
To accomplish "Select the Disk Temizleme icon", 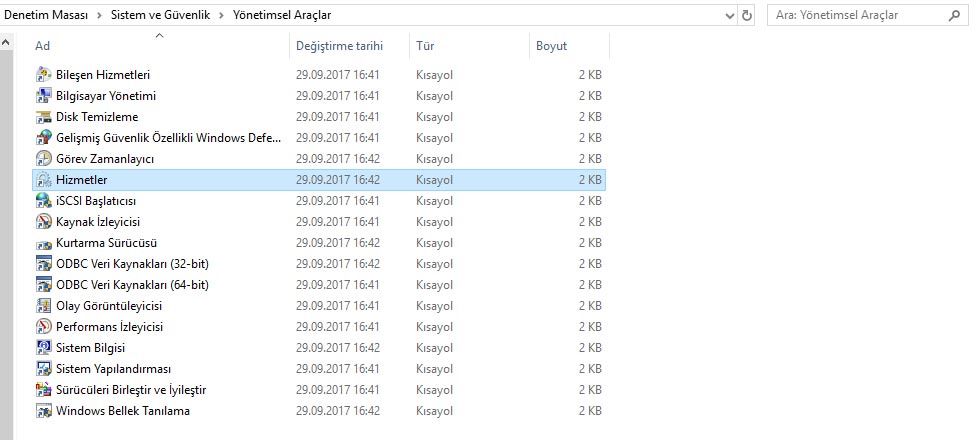I will coord(44,117).
